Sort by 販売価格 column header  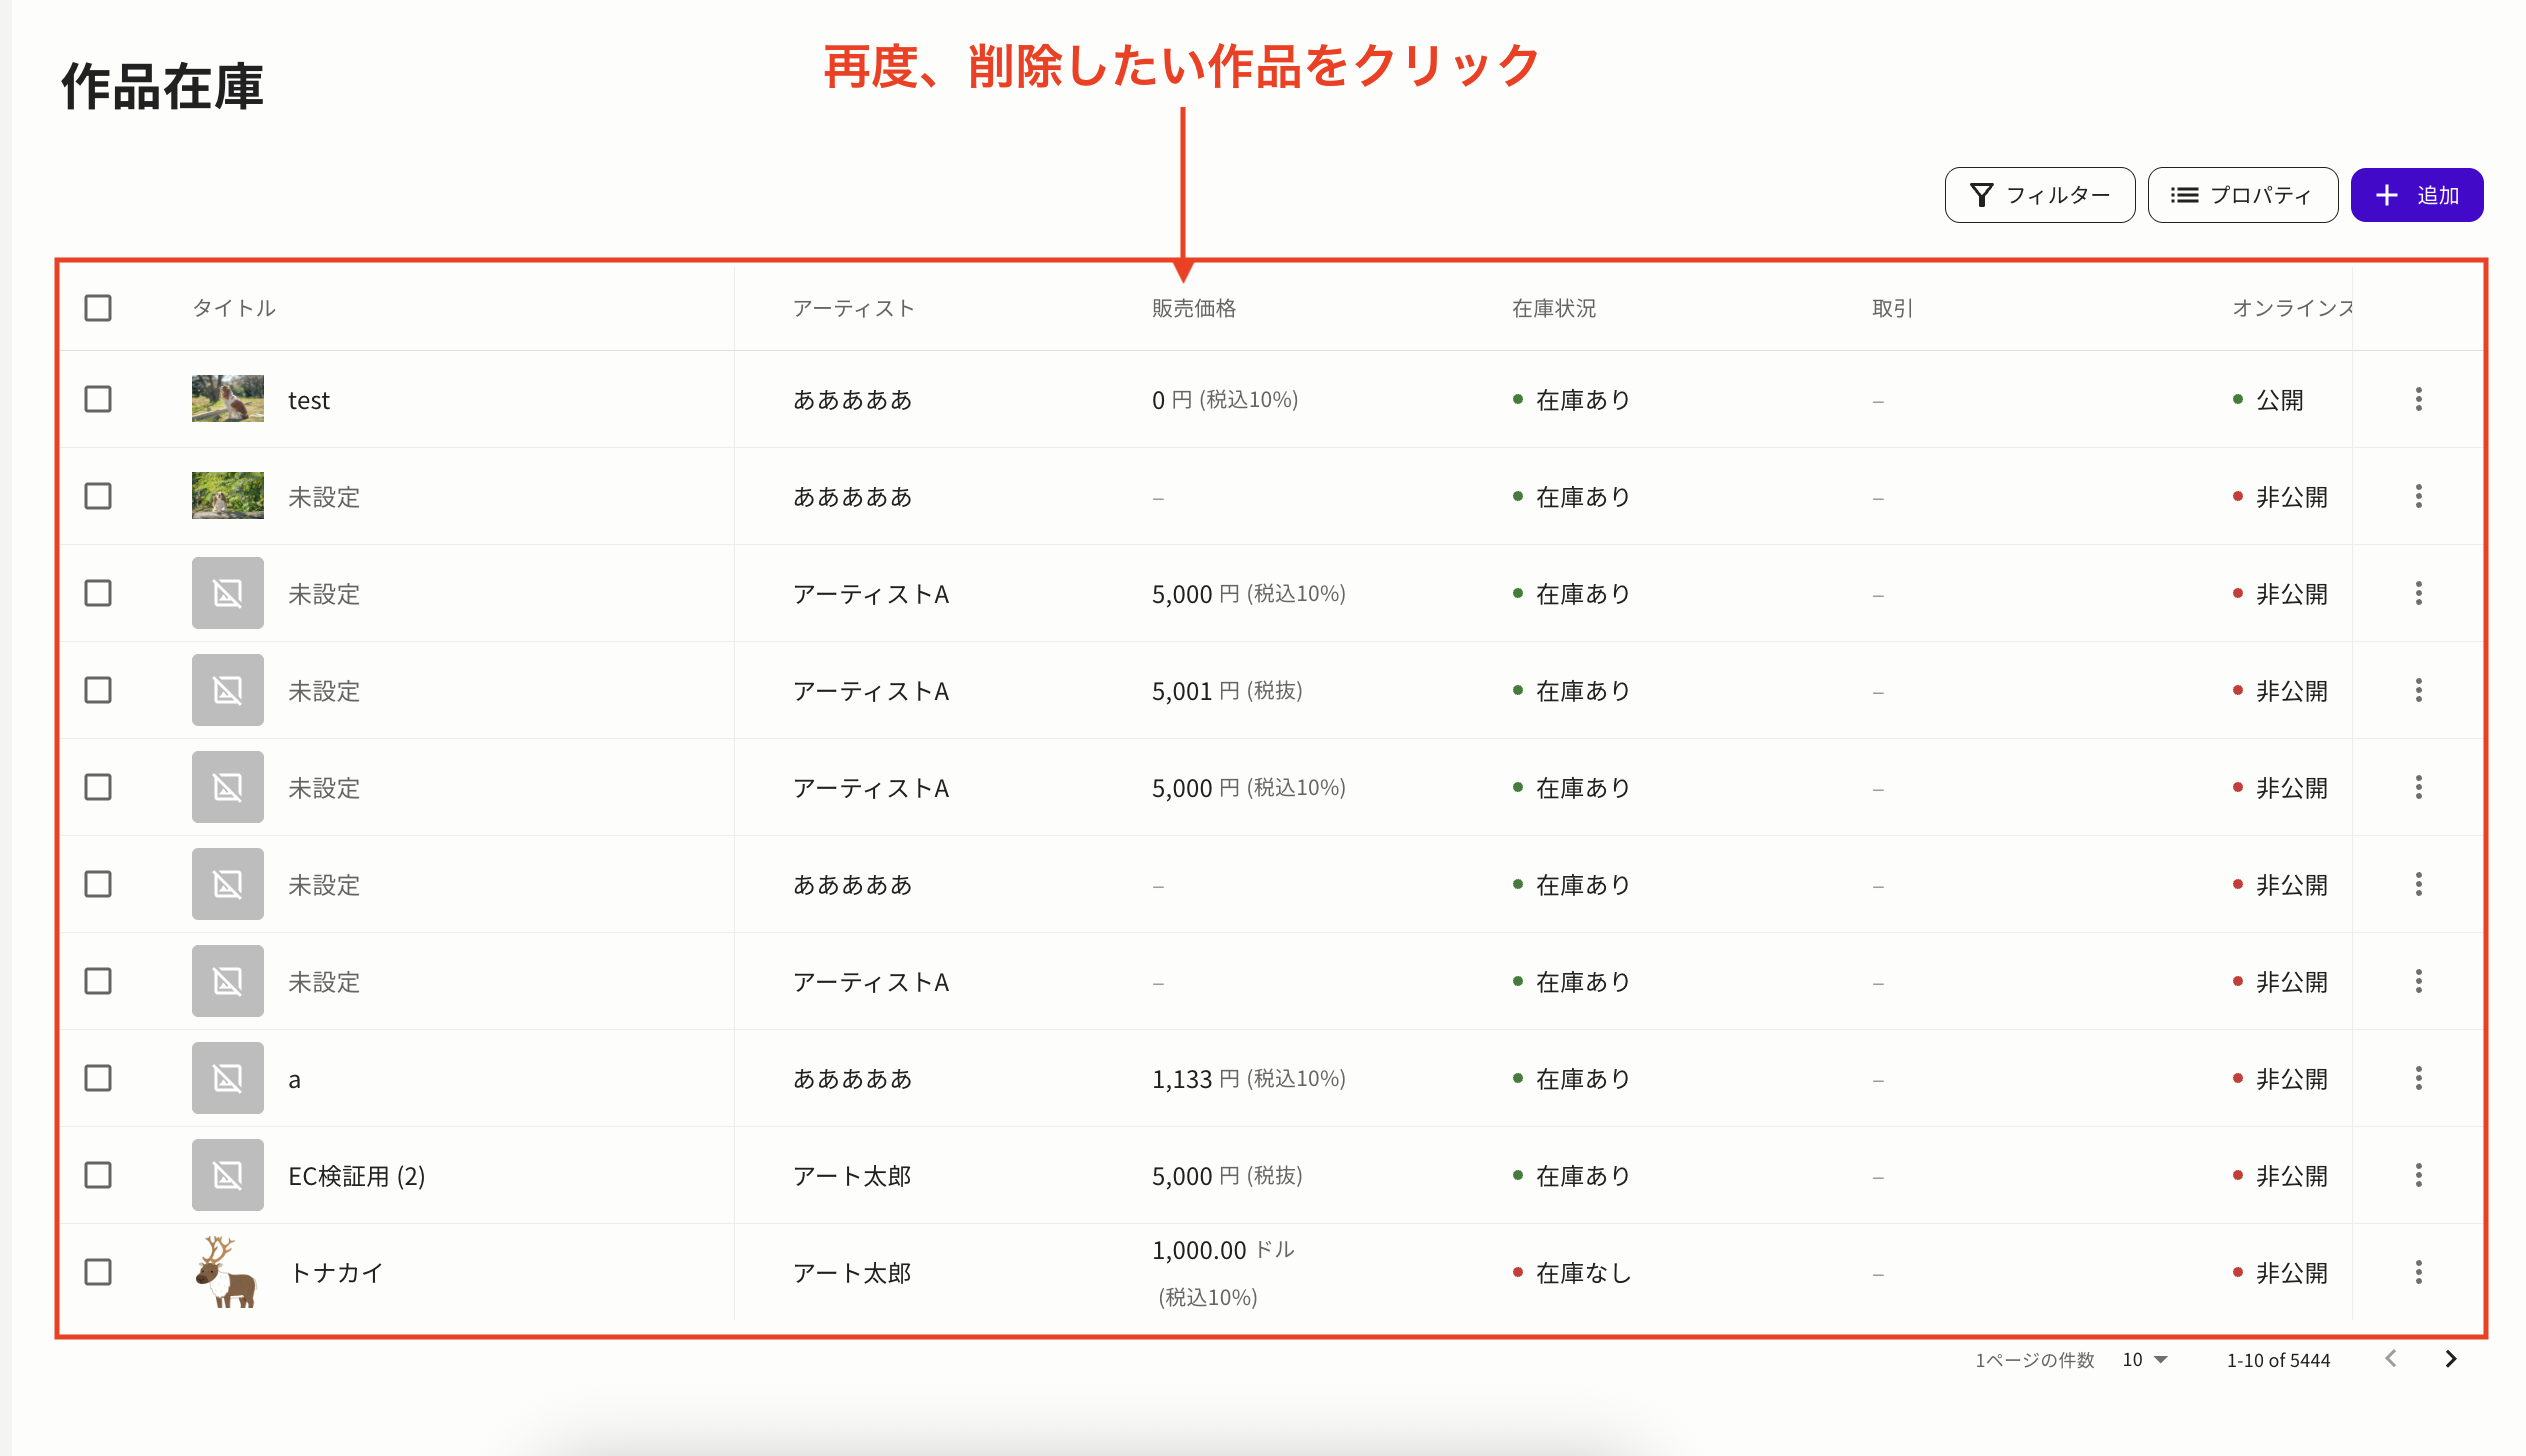1193,308
